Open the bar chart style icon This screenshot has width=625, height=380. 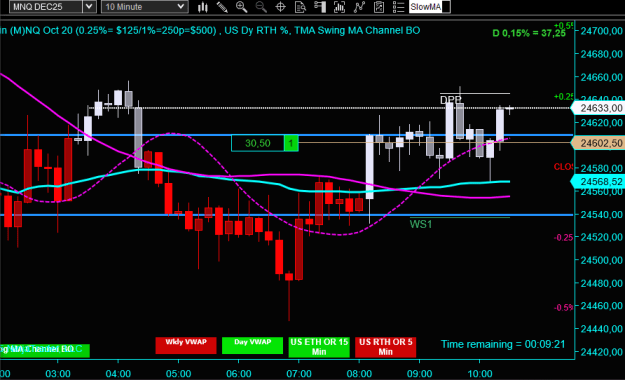(202, 7)
